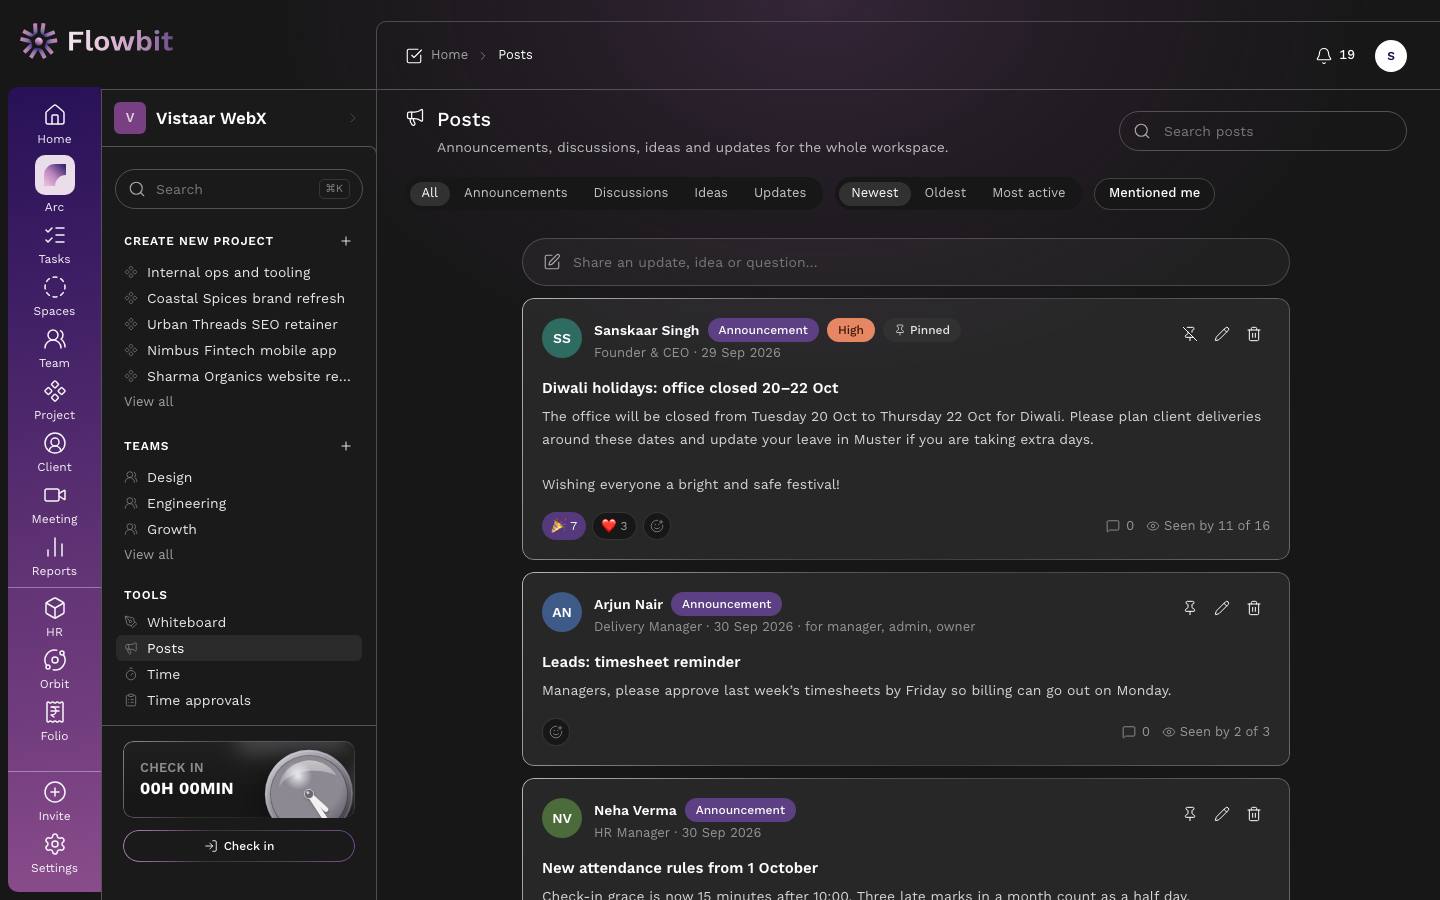
Task: Open notifications bell showing 19
Action: click(x=1335, y=55)
